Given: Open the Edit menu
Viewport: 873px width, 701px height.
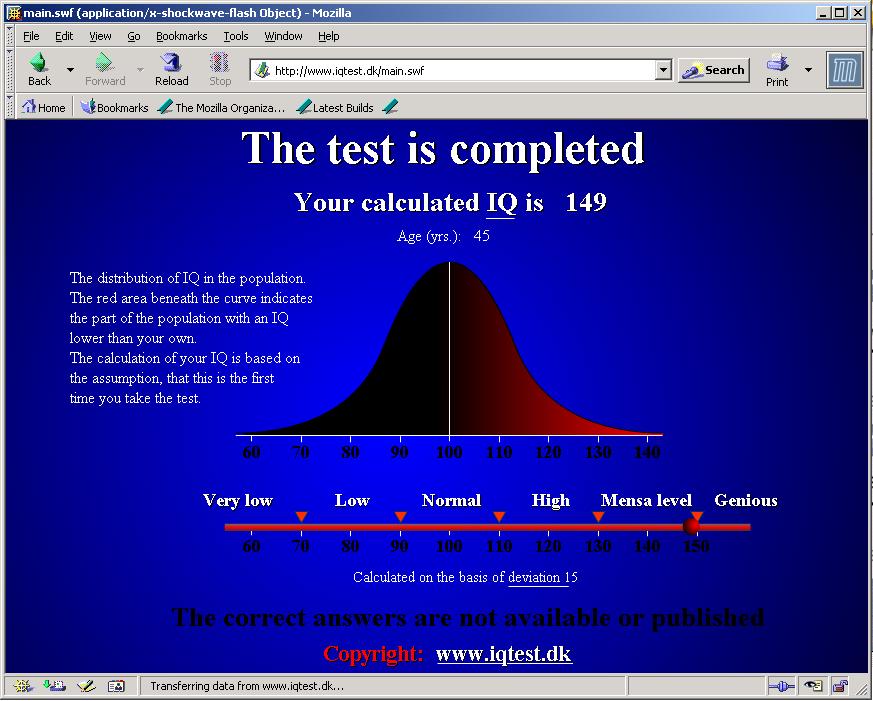Looking at the screenshot, I should pyautogui.click(x=64, y=36).
